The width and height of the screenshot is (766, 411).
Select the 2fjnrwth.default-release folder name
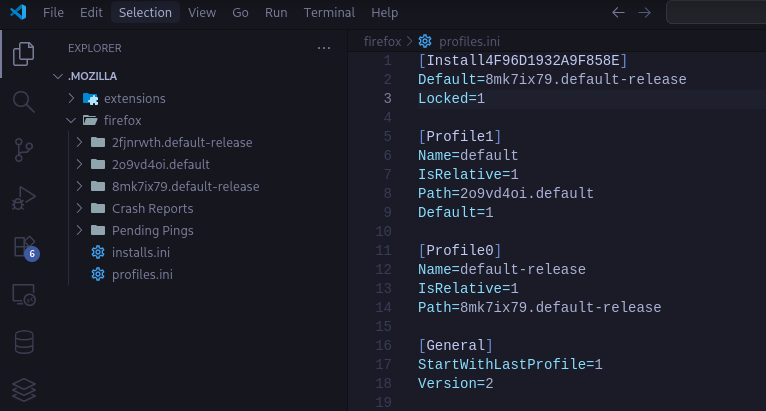point(182,142)
